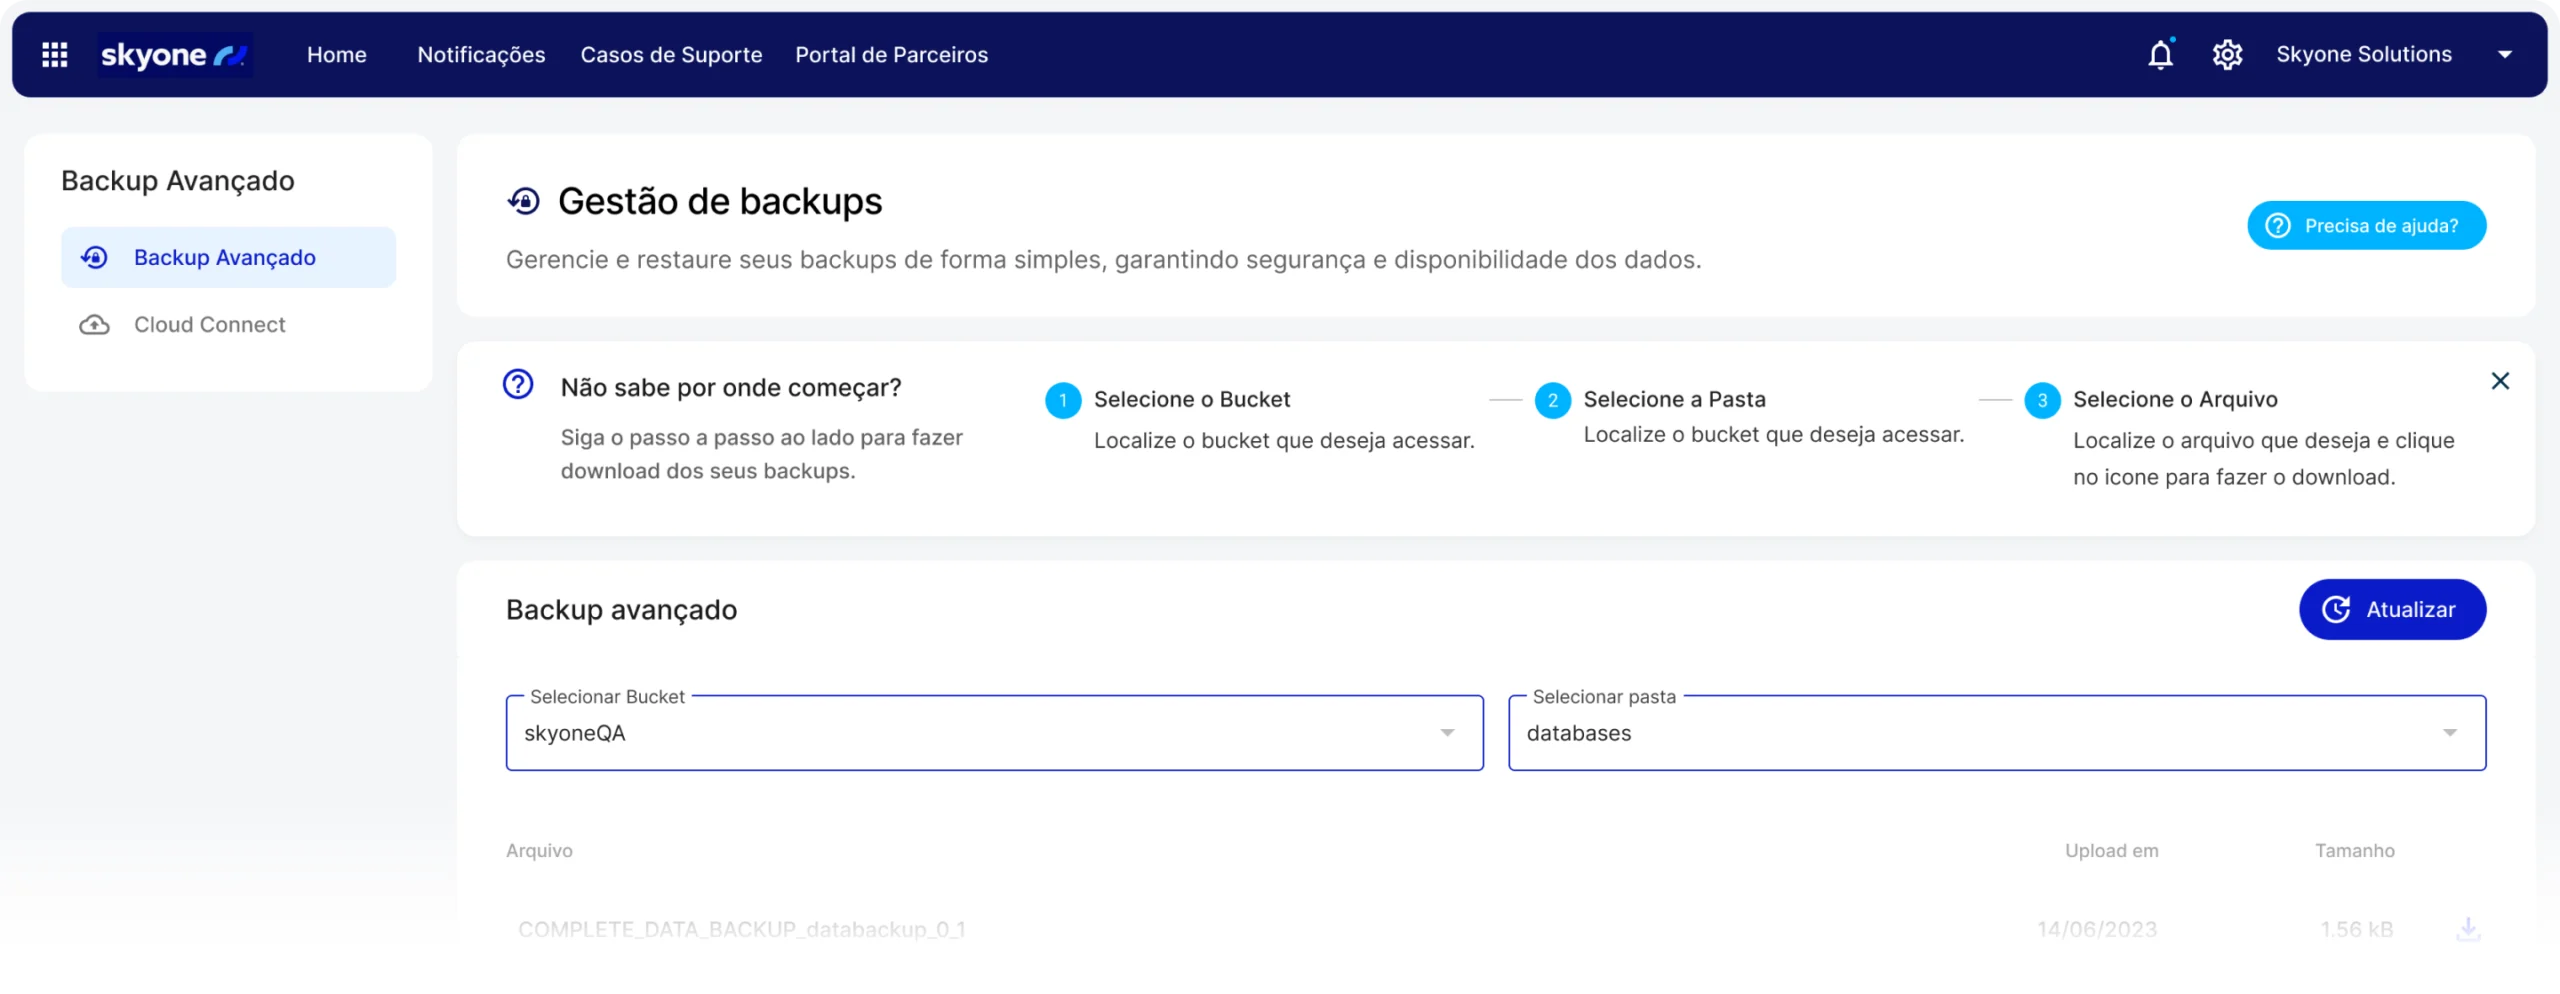Click the Skyone logo

click(175, 55)
